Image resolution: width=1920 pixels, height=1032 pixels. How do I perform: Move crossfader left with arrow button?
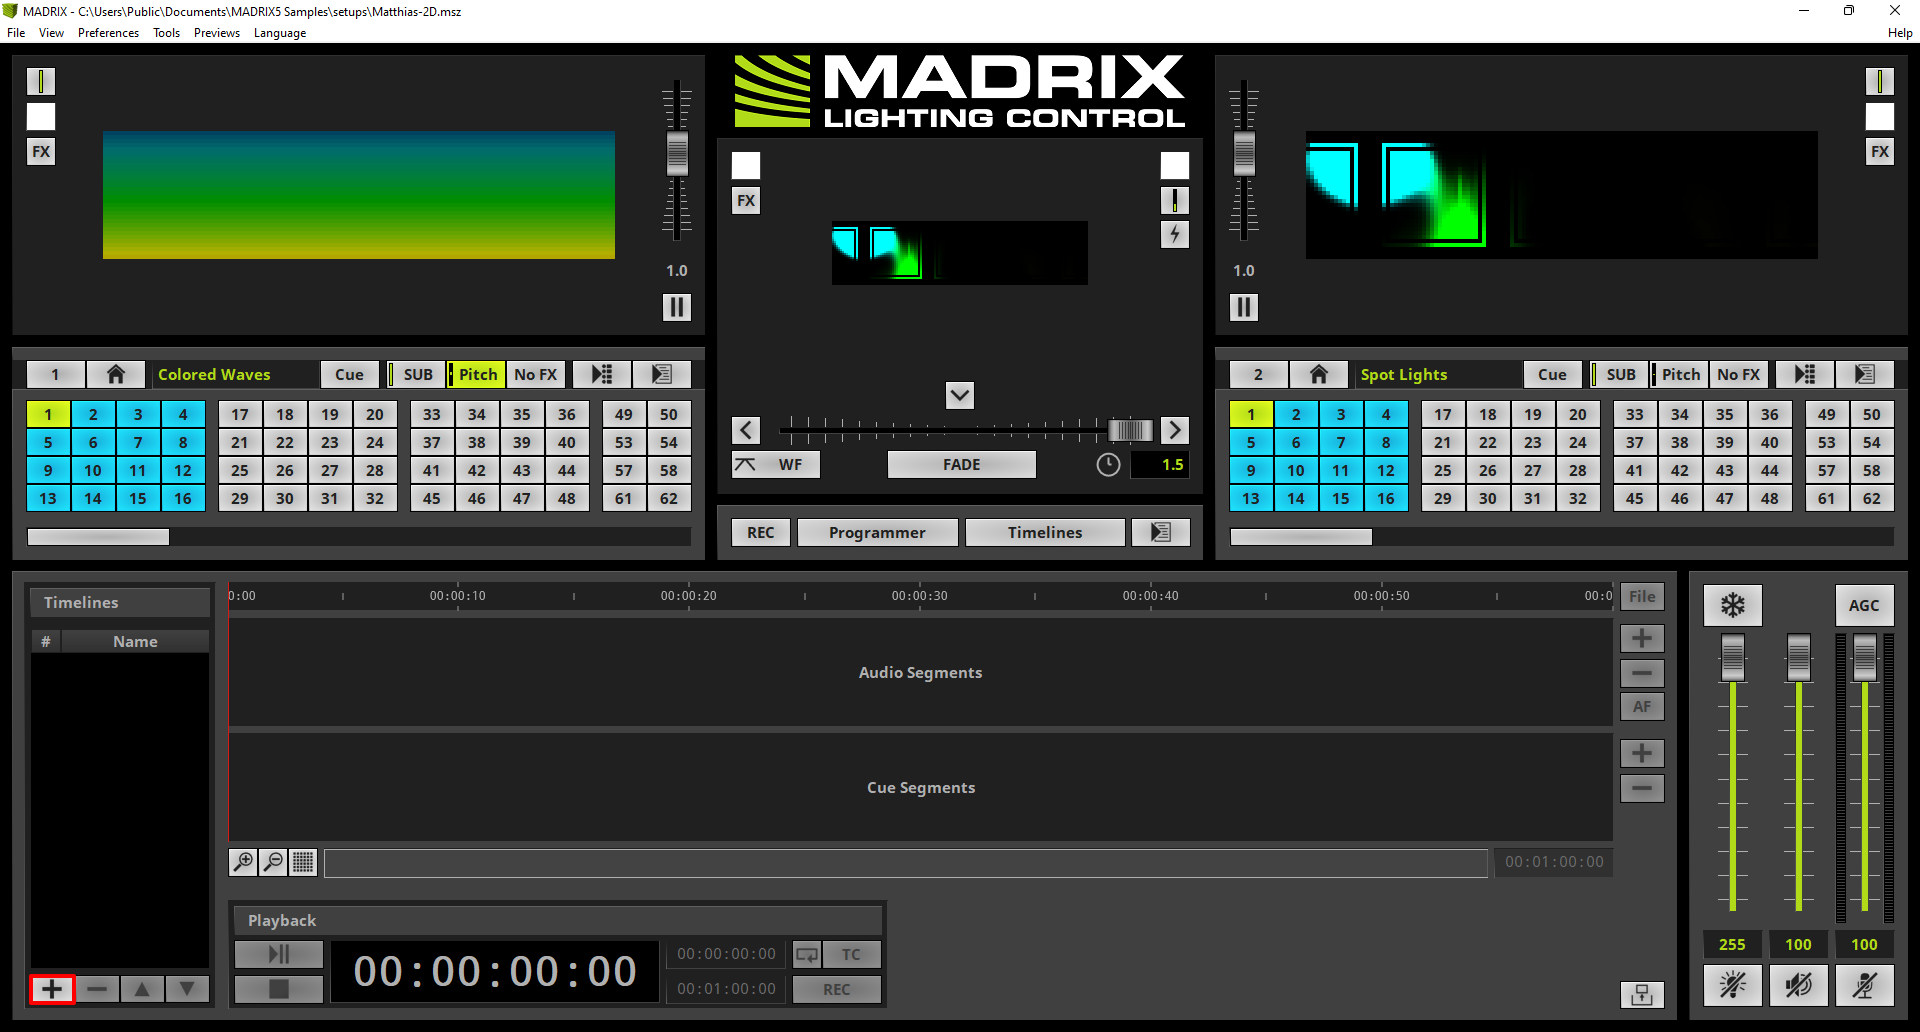[x=746, y=430]
